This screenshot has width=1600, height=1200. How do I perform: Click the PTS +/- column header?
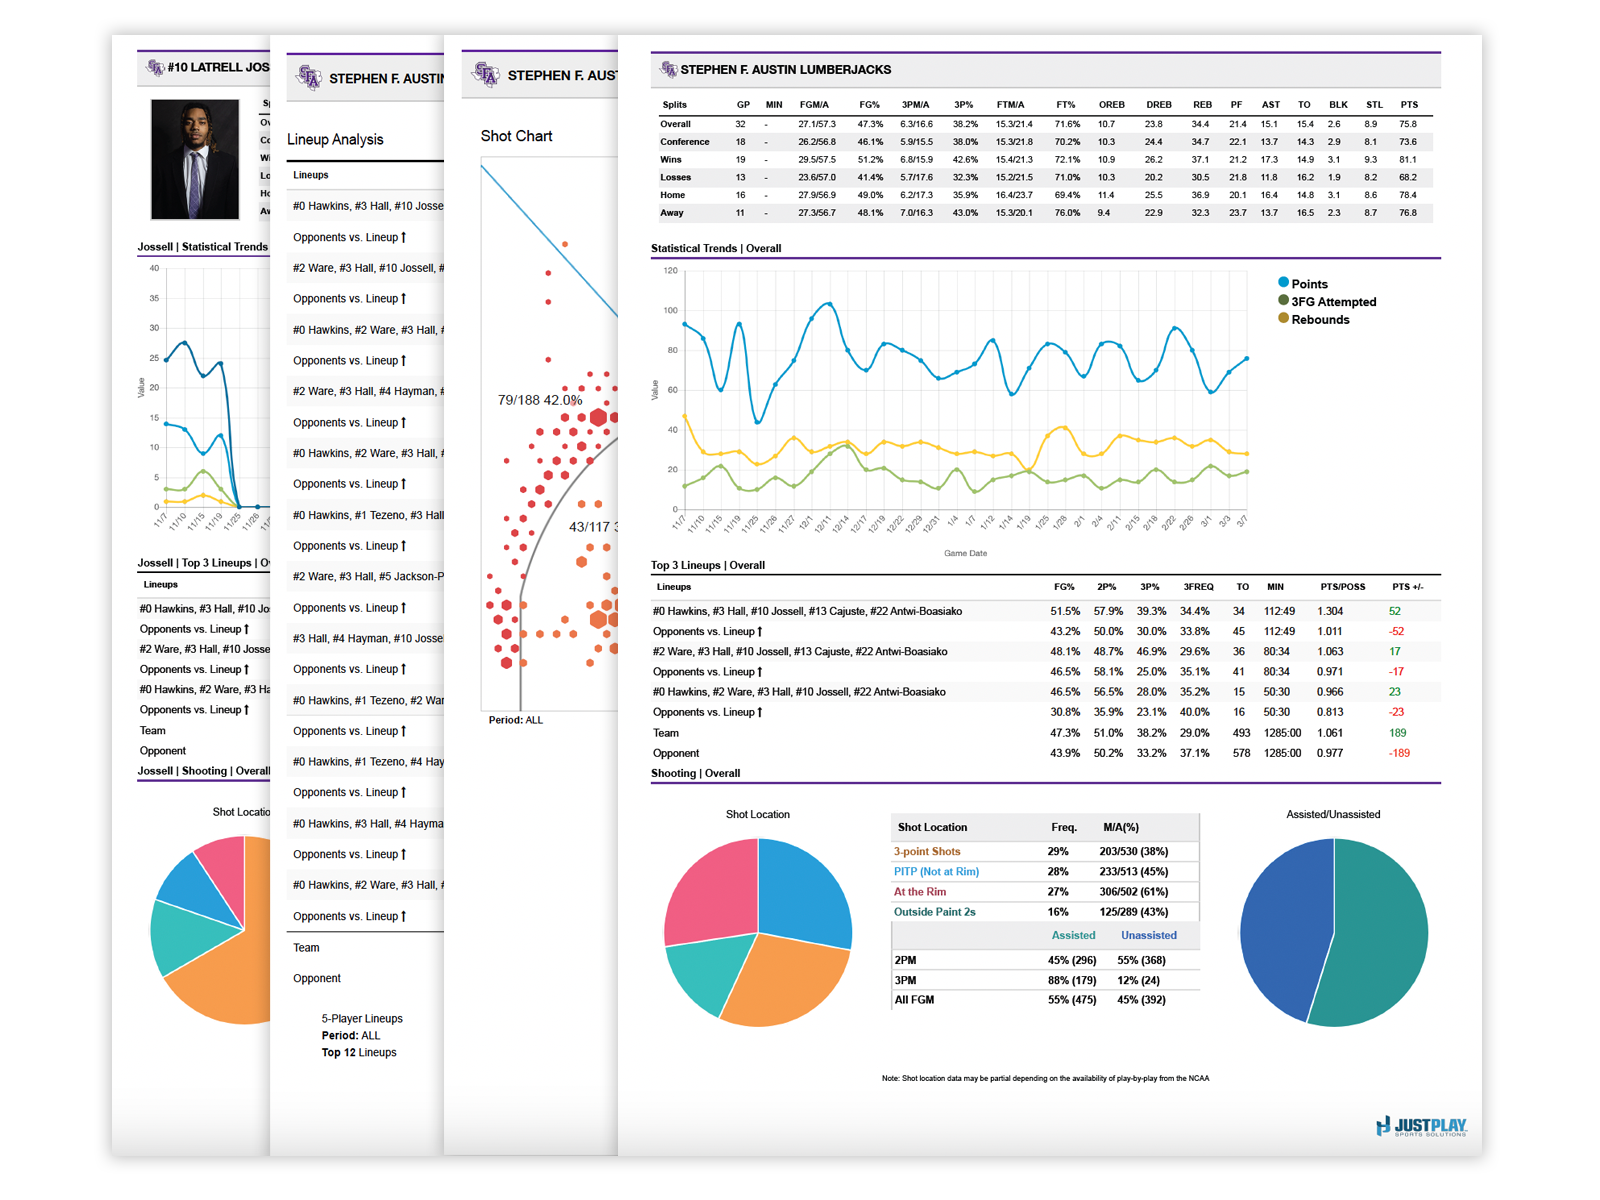click(x=1407, y=587)
